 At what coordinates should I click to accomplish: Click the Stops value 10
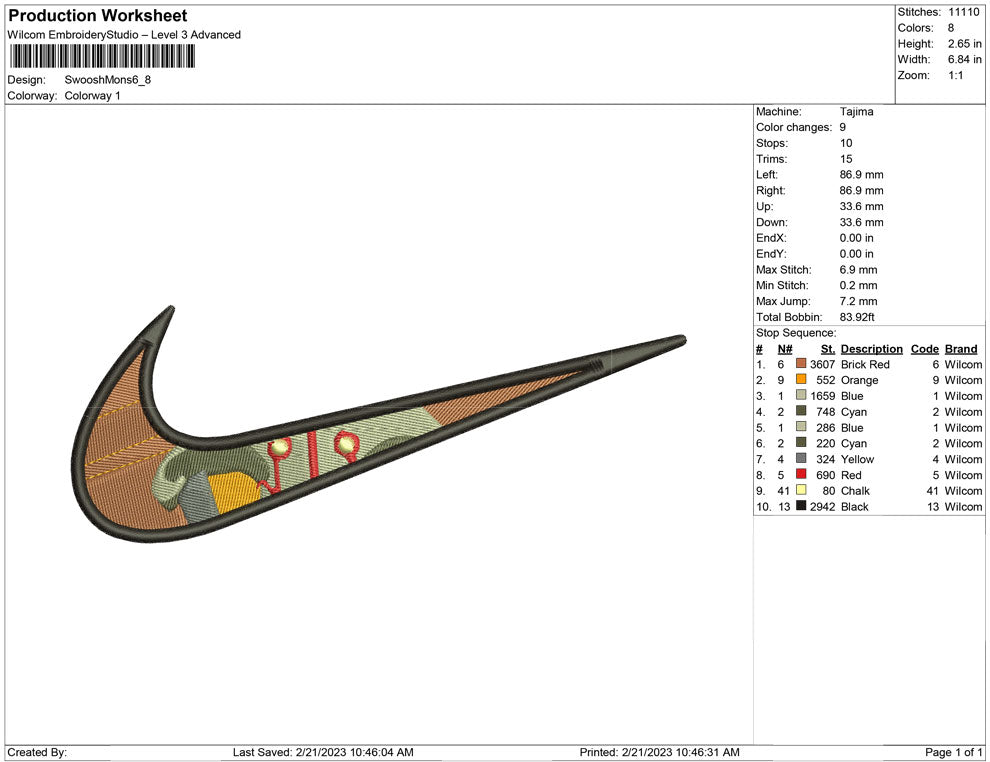[846, 143]
